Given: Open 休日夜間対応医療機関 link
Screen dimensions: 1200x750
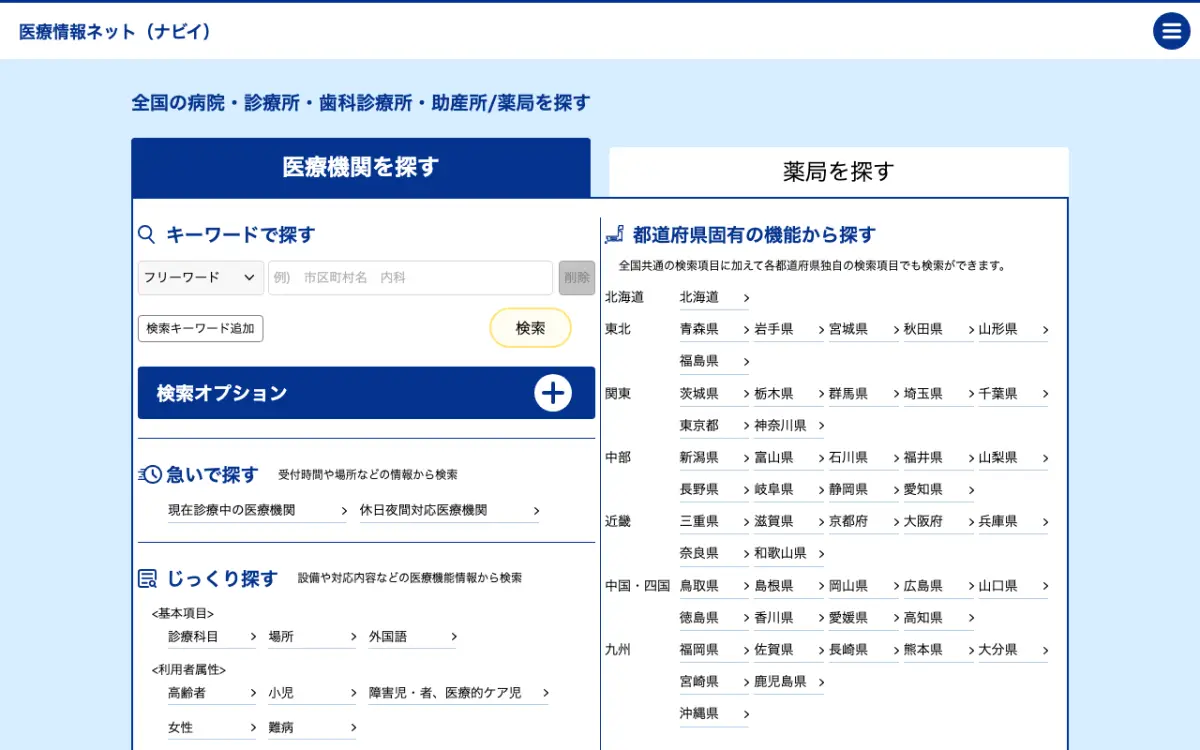Looking at the screenshot, I should pos(449,511).
